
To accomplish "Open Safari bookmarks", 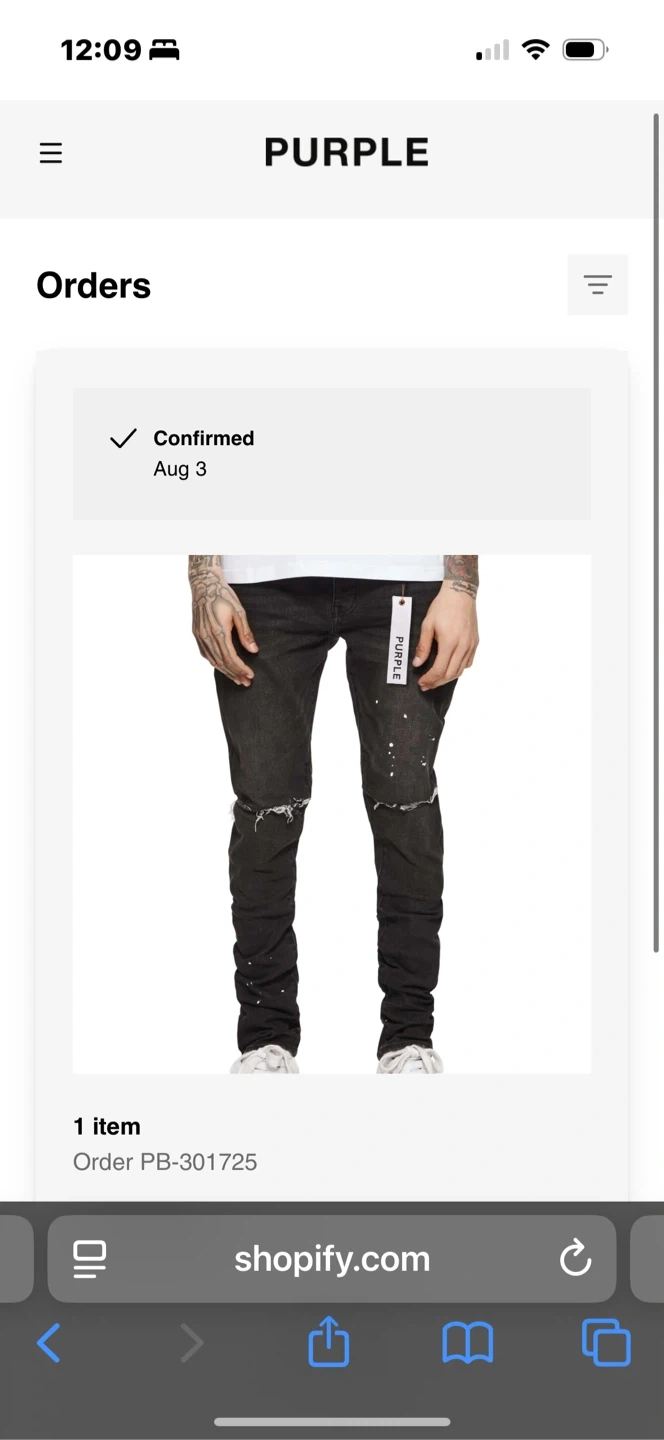I will coord(468,1343).
